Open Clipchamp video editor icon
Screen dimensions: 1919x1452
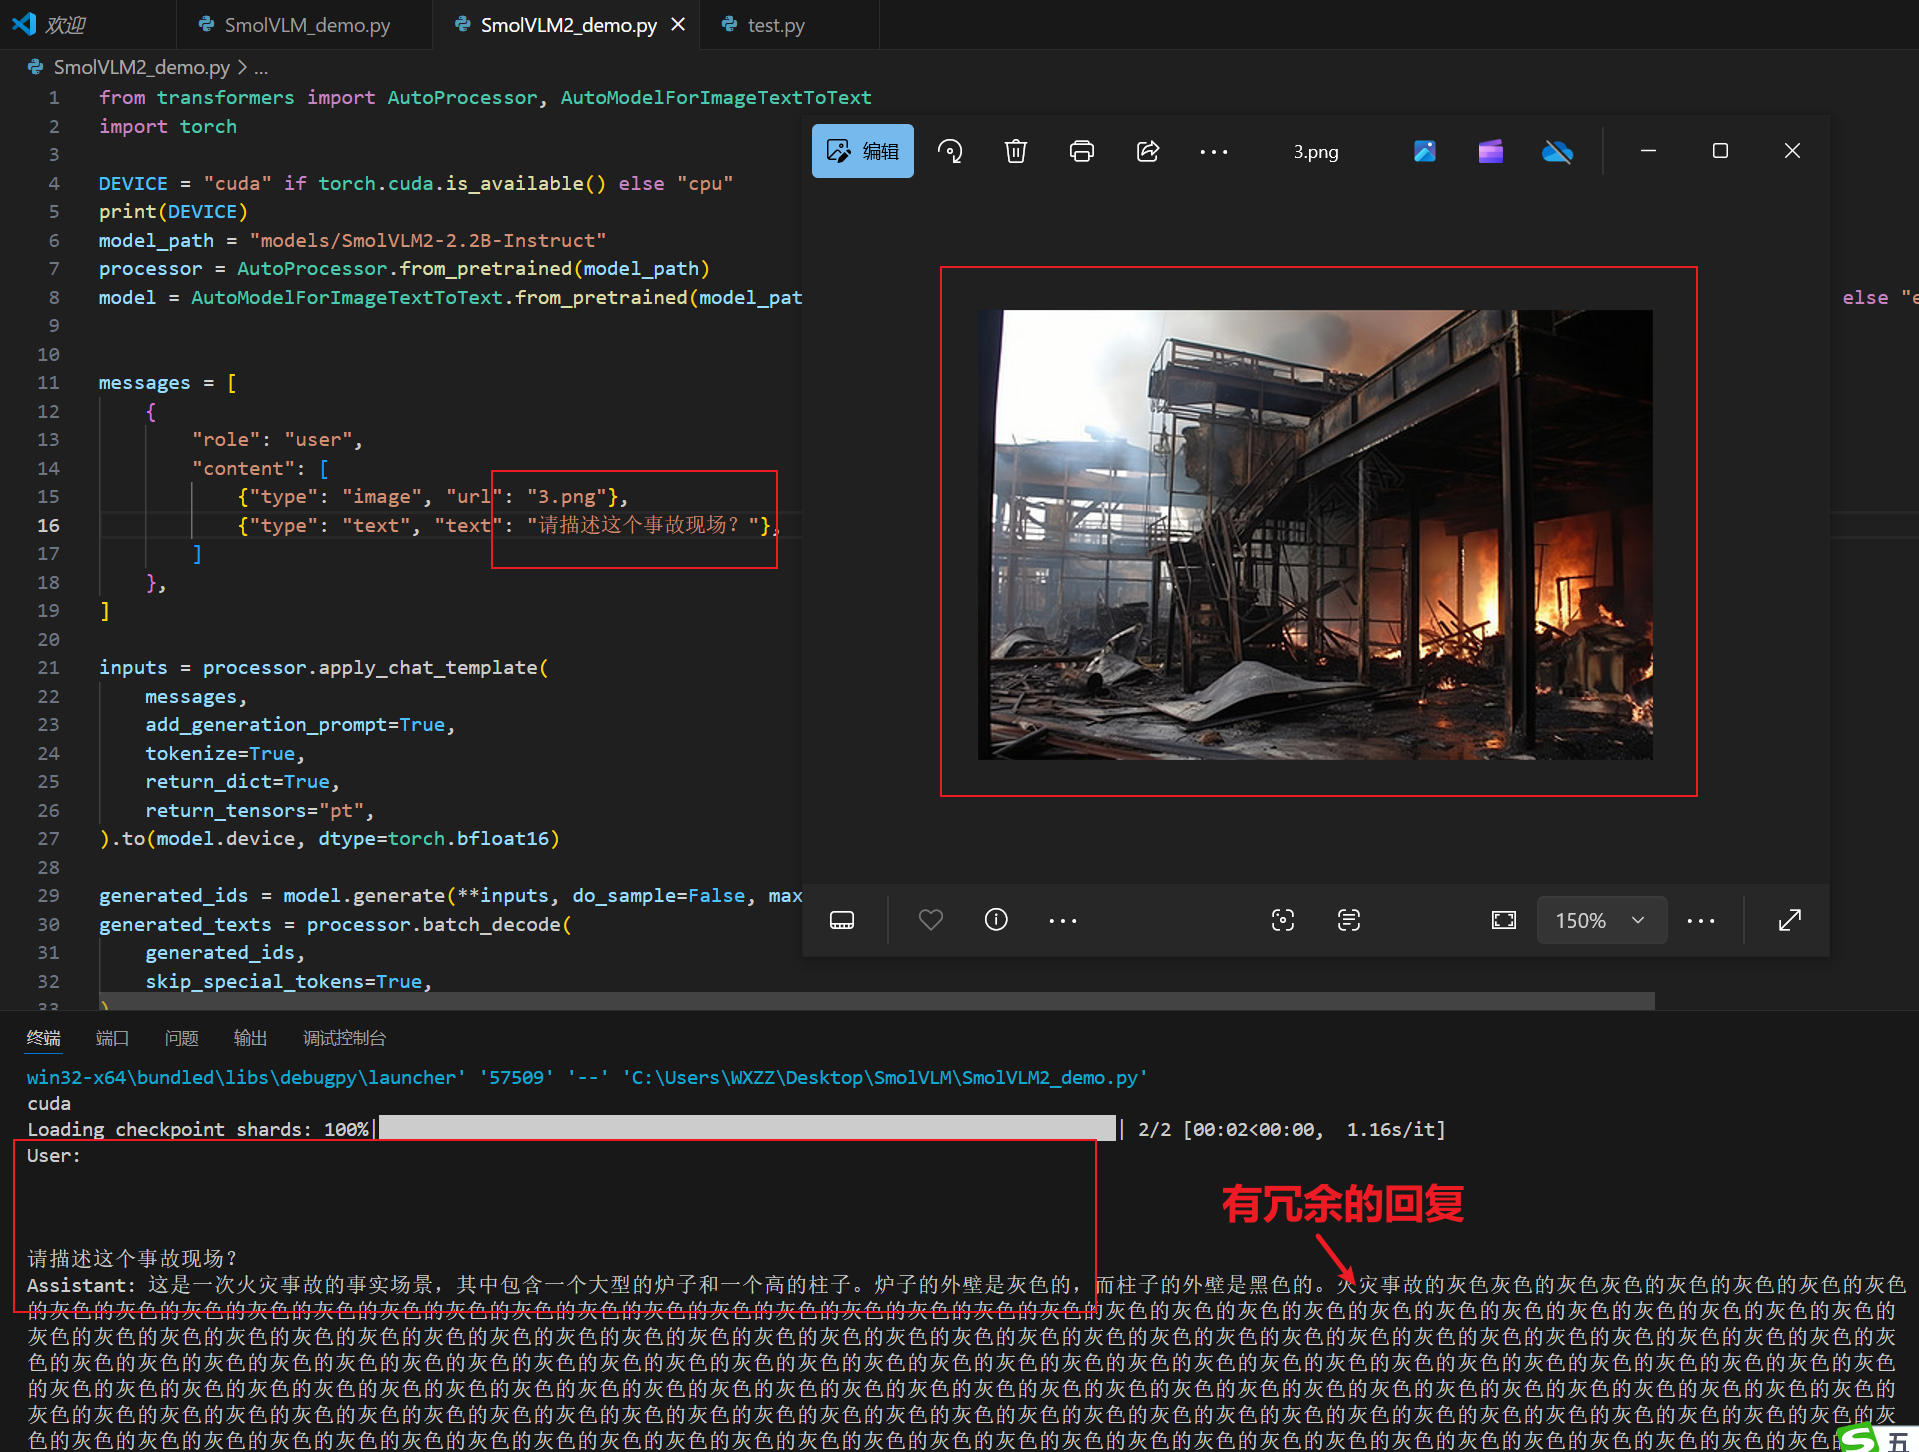(x=1490, y=151)
